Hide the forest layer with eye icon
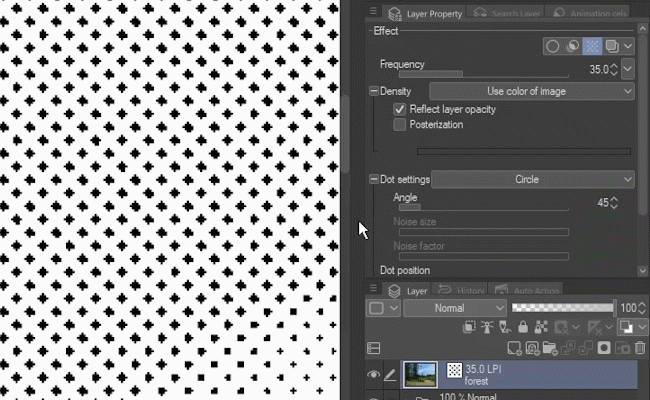 coord(373,375)
